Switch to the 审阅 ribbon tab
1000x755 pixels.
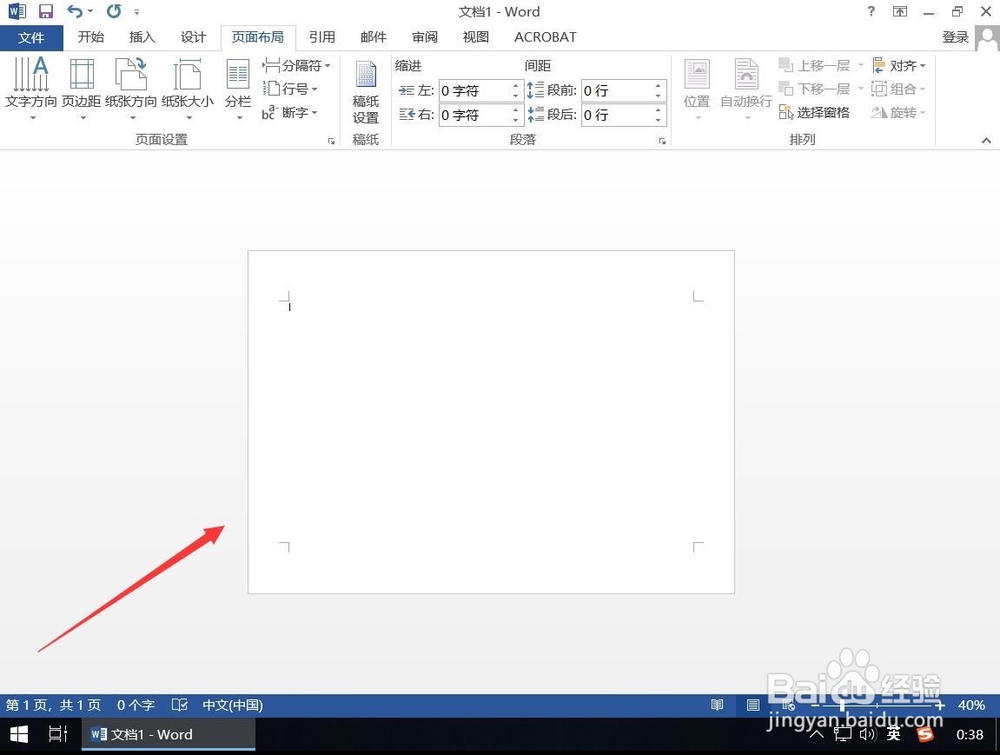point(424,37)
